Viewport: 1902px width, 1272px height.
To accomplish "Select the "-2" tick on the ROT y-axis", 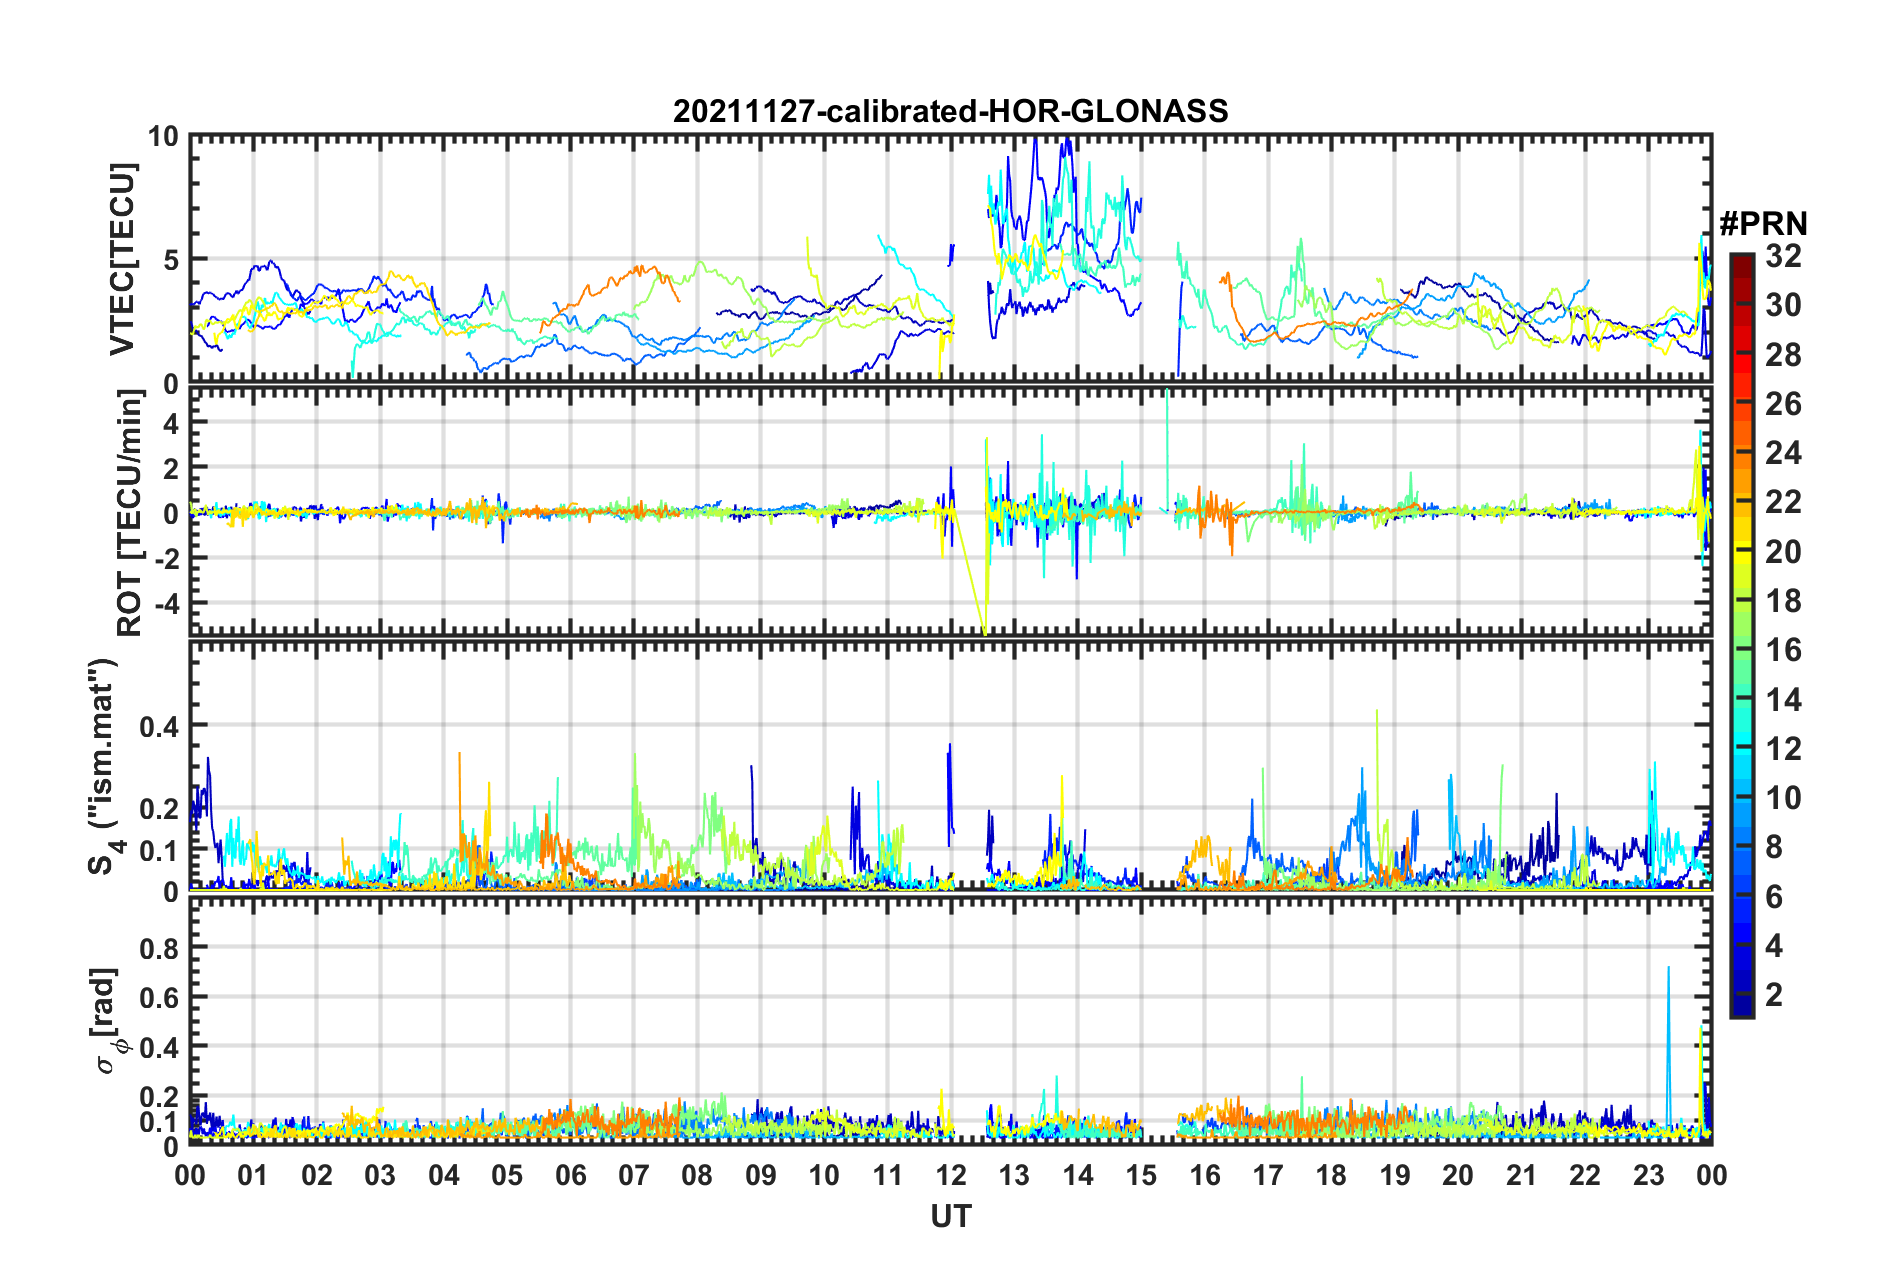I will click(x=166, y=558).
